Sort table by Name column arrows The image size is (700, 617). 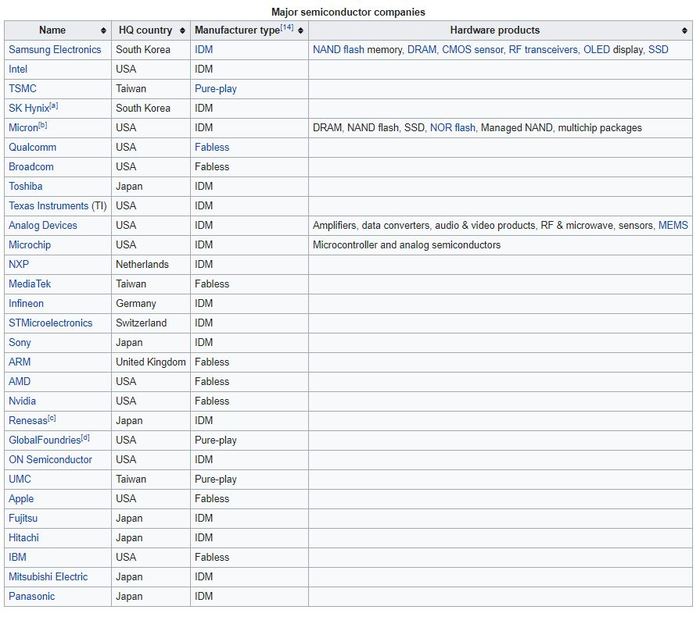102,31
